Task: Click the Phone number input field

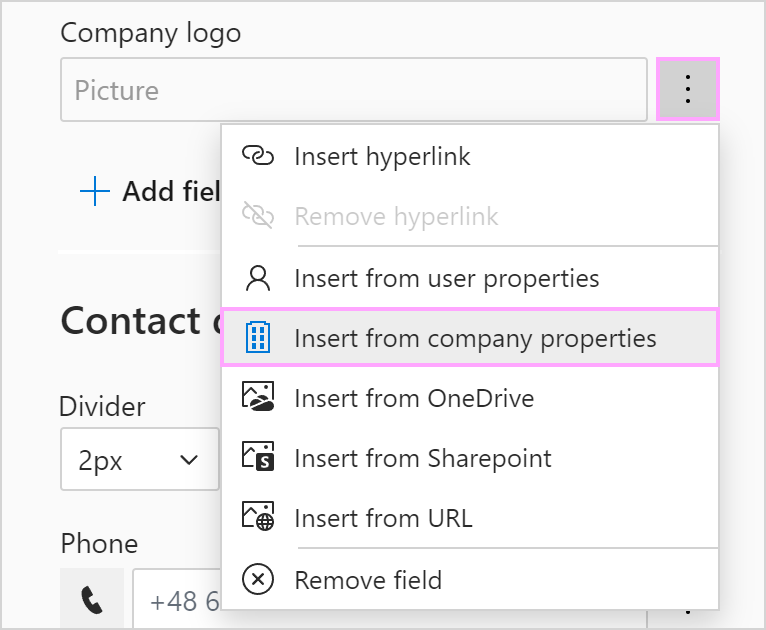Action: tap(177, 599)
